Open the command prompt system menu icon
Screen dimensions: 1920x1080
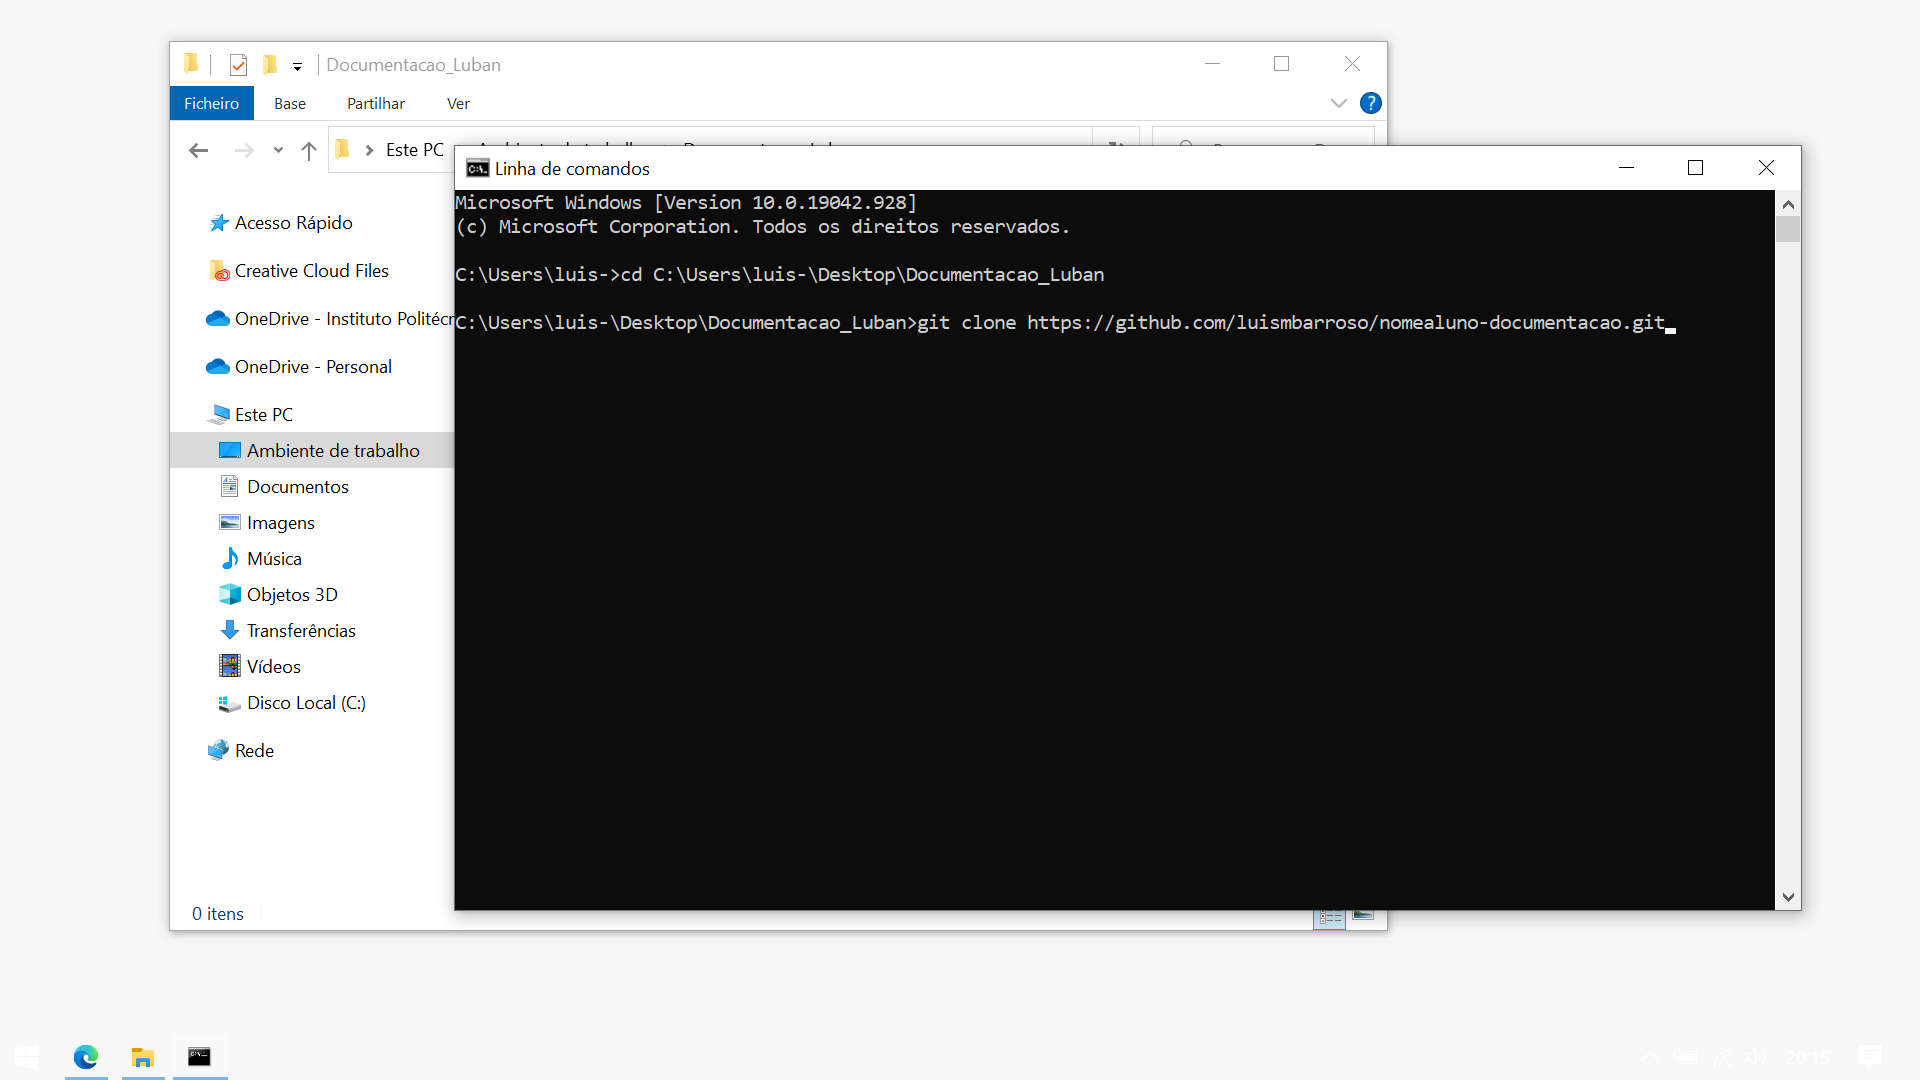pos(478,168)
